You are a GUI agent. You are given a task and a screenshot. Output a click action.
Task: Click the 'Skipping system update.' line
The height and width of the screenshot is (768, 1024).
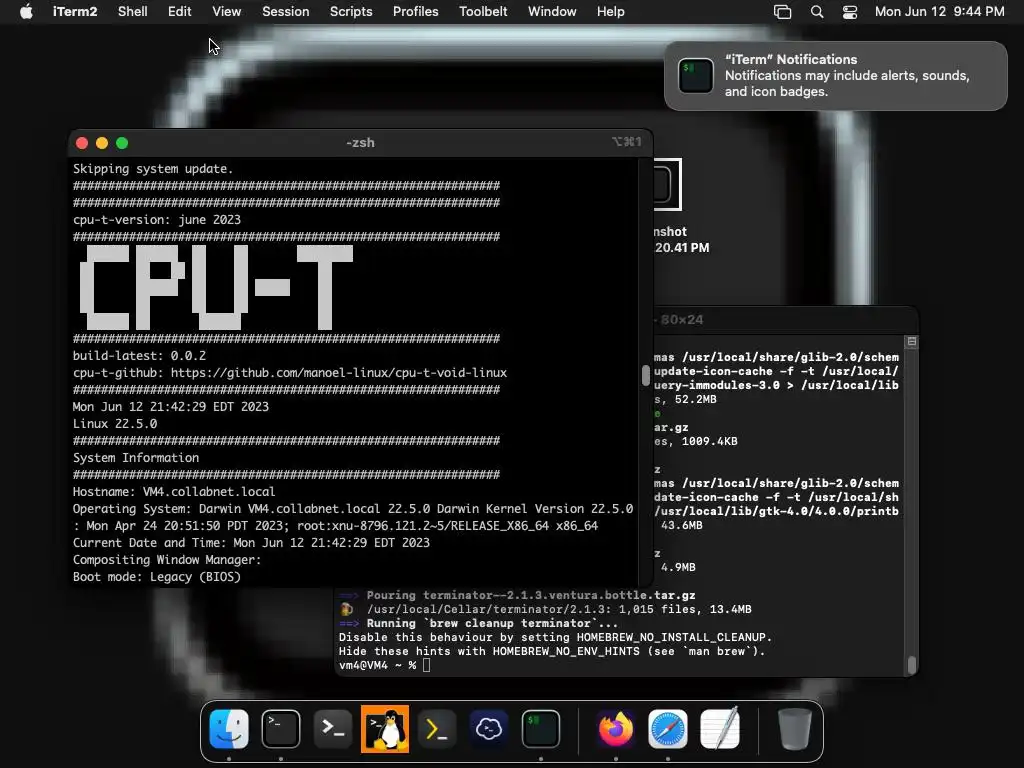coord(153,168)
